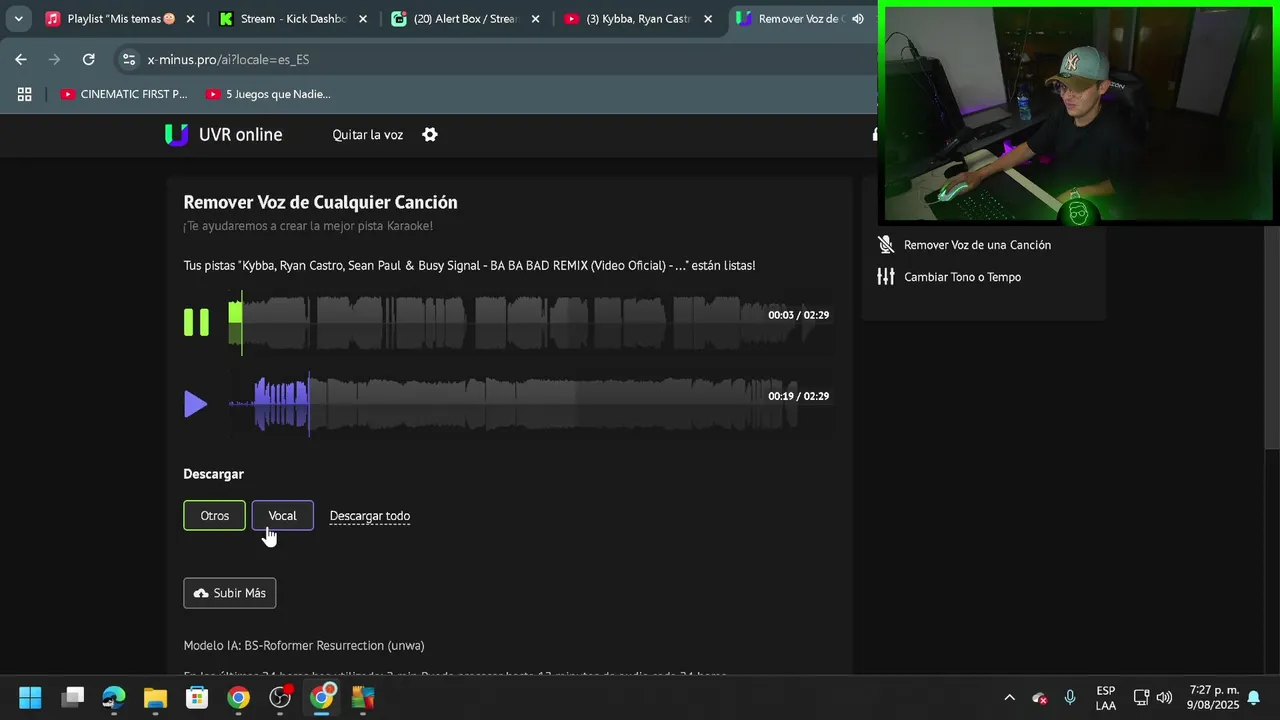
Task: Go back in browser history
Action: click(x=21, y=59)
